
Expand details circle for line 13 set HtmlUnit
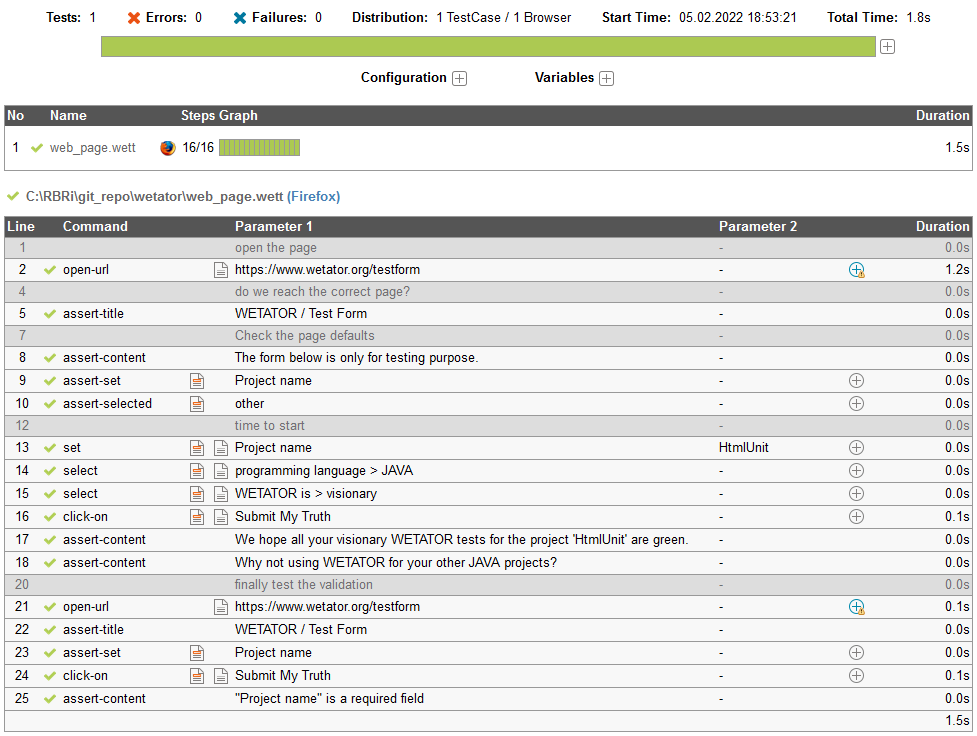856,448
